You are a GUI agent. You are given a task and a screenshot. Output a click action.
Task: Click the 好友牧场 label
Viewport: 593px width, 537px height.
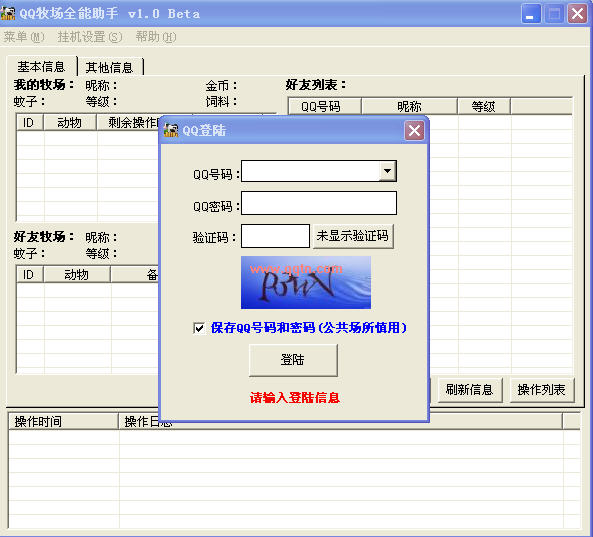tap(44, 237)
